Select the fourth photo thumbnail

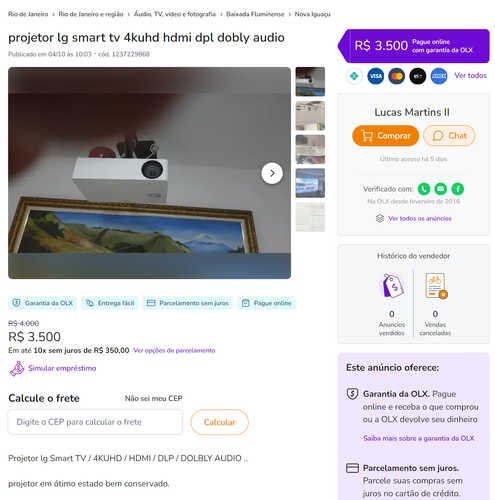point(310,183)
